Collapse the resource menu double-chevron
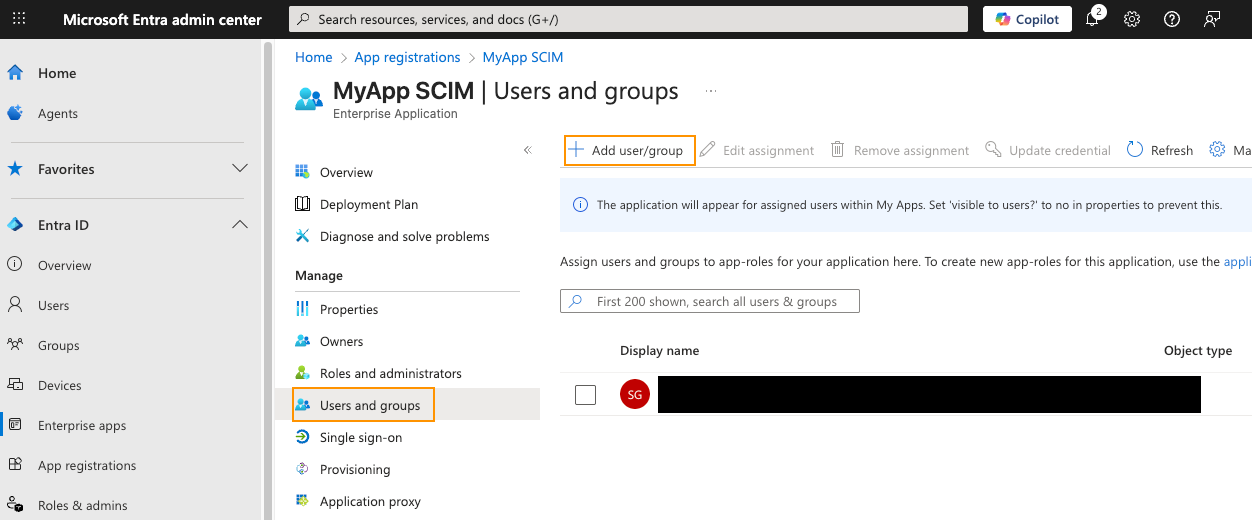 pyautogui.click(x=528, y=150)
